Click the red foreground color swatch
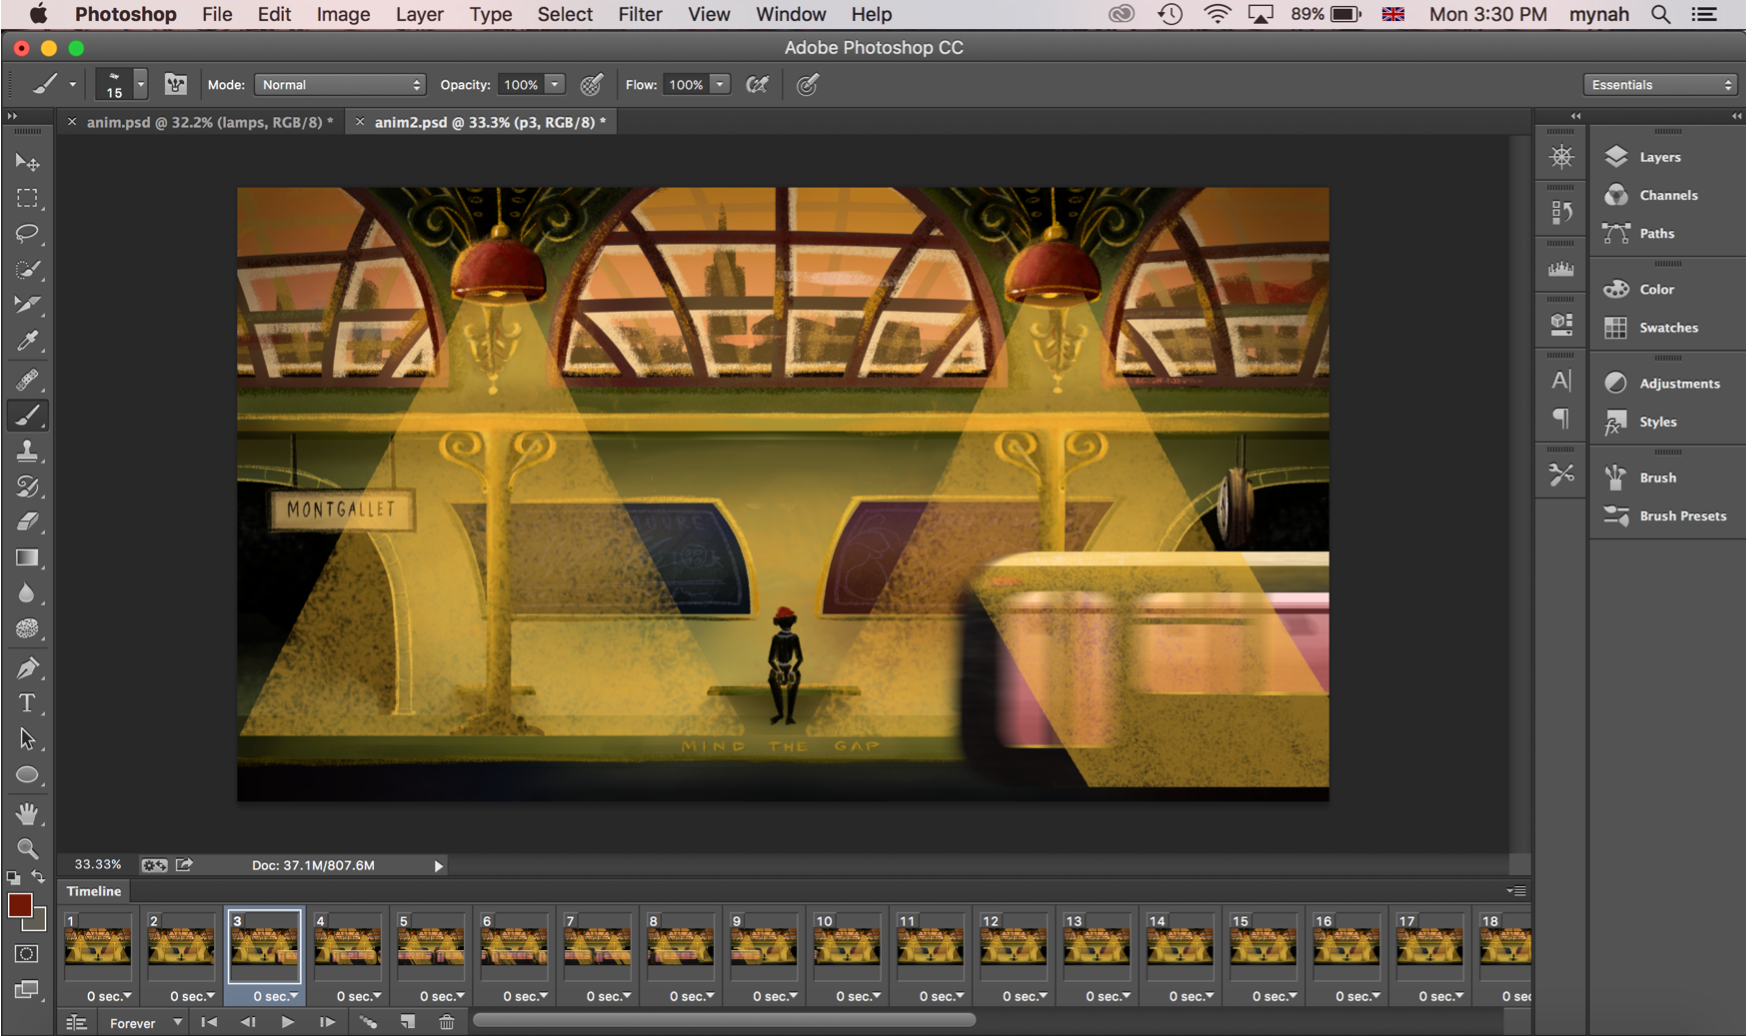The image size is (1746, 1036). pyautogui.click(x=19, y=905)
